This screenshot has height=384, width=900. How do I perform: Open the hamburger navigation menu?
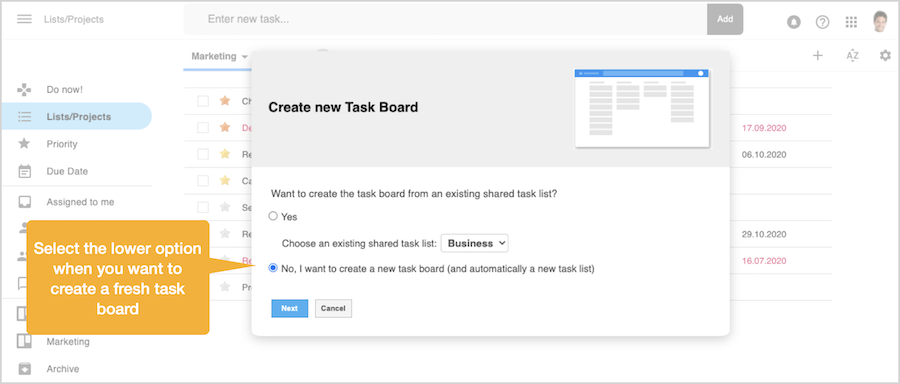(24, 19)
